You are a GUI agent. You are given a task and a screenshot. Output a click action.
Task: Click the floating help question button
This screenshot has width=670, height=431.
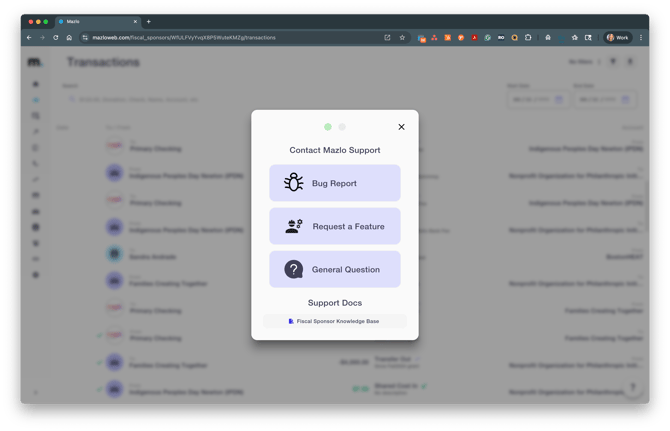click(633, 387)
